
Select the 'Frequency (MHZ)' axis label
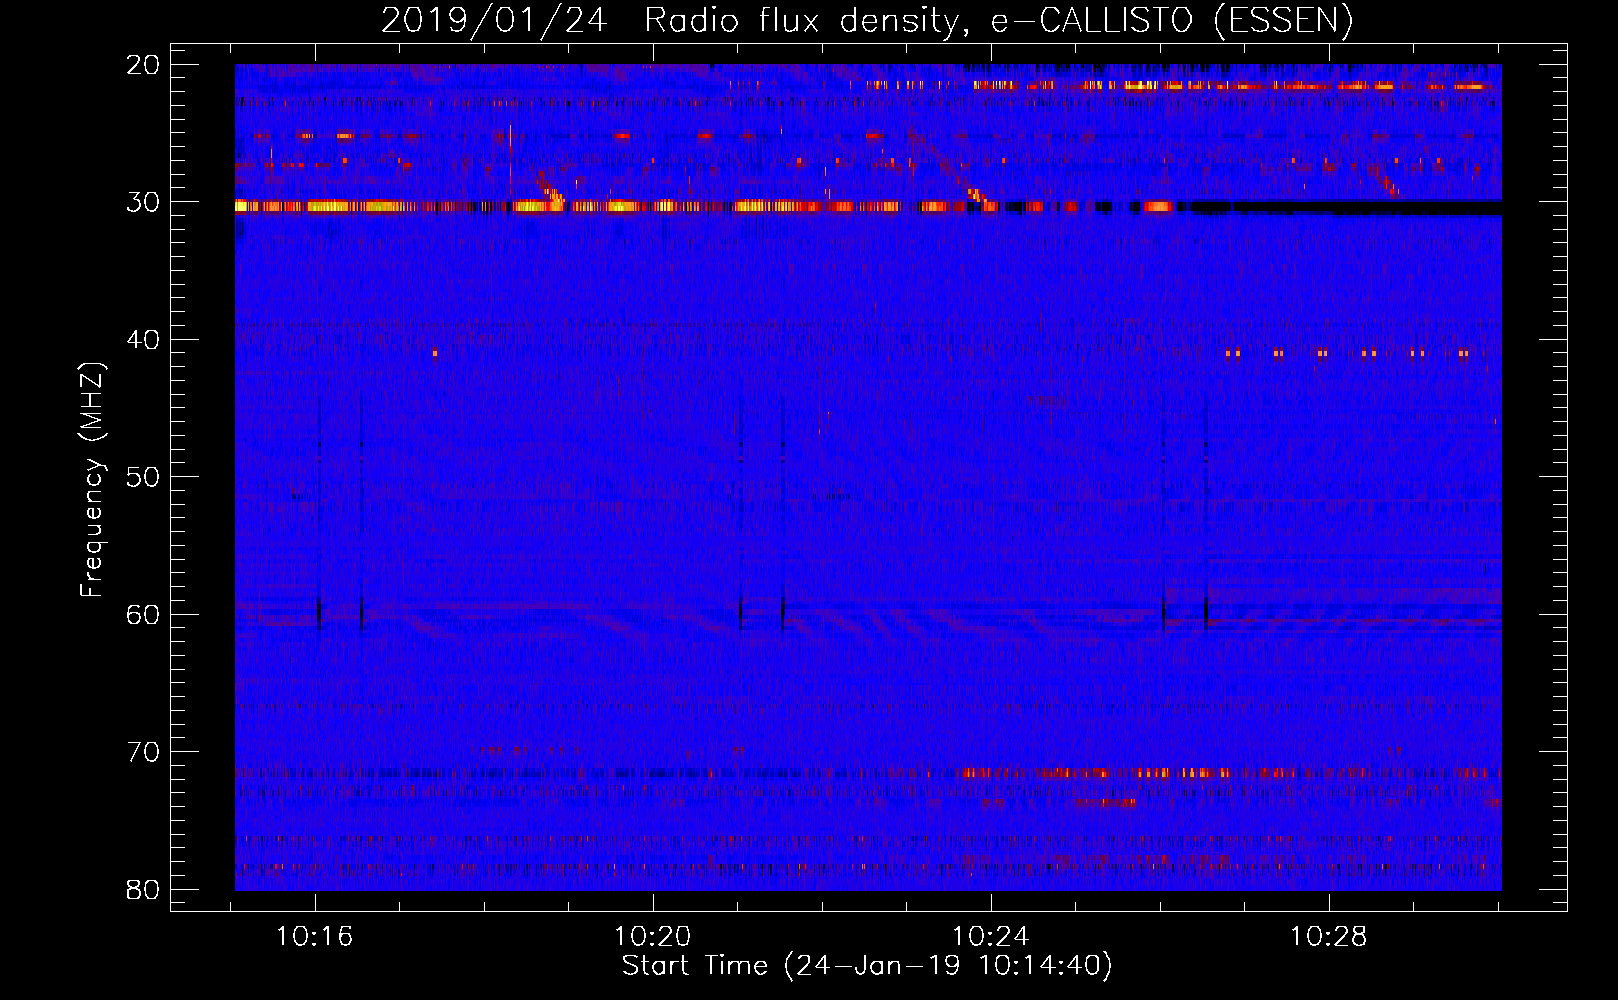[x=92, y=480]
